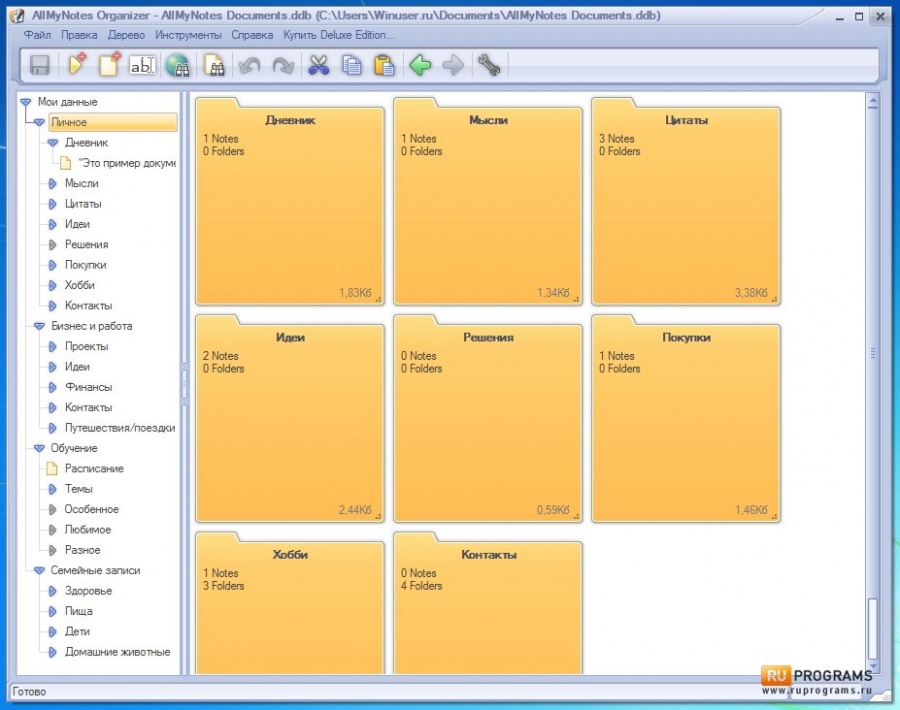Expand the Мысли tree node
Viewport: 900px width, 710px height.
53,183
